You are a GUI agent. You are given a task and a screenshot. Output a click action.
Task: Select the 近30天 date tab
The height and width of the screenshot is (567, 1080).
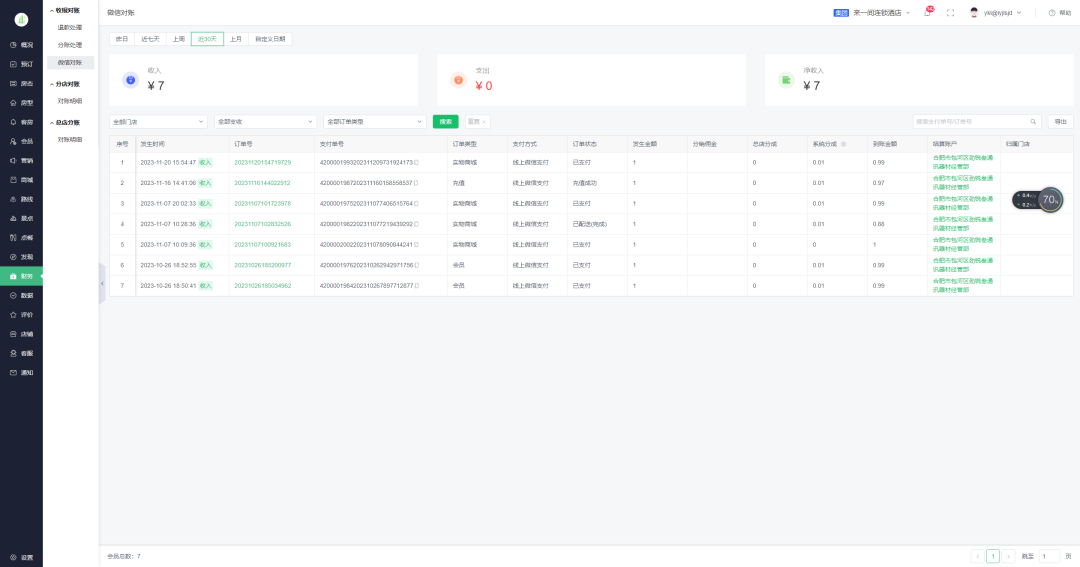207,39
